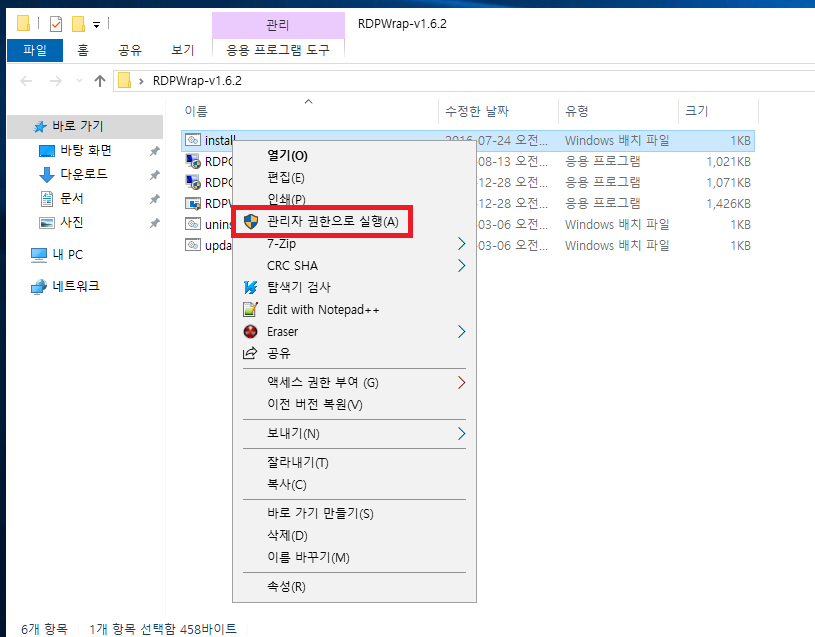This screenshot has height=637, width=815.
Task: Choose 공유 from context menu
Action: click(279, 354)
